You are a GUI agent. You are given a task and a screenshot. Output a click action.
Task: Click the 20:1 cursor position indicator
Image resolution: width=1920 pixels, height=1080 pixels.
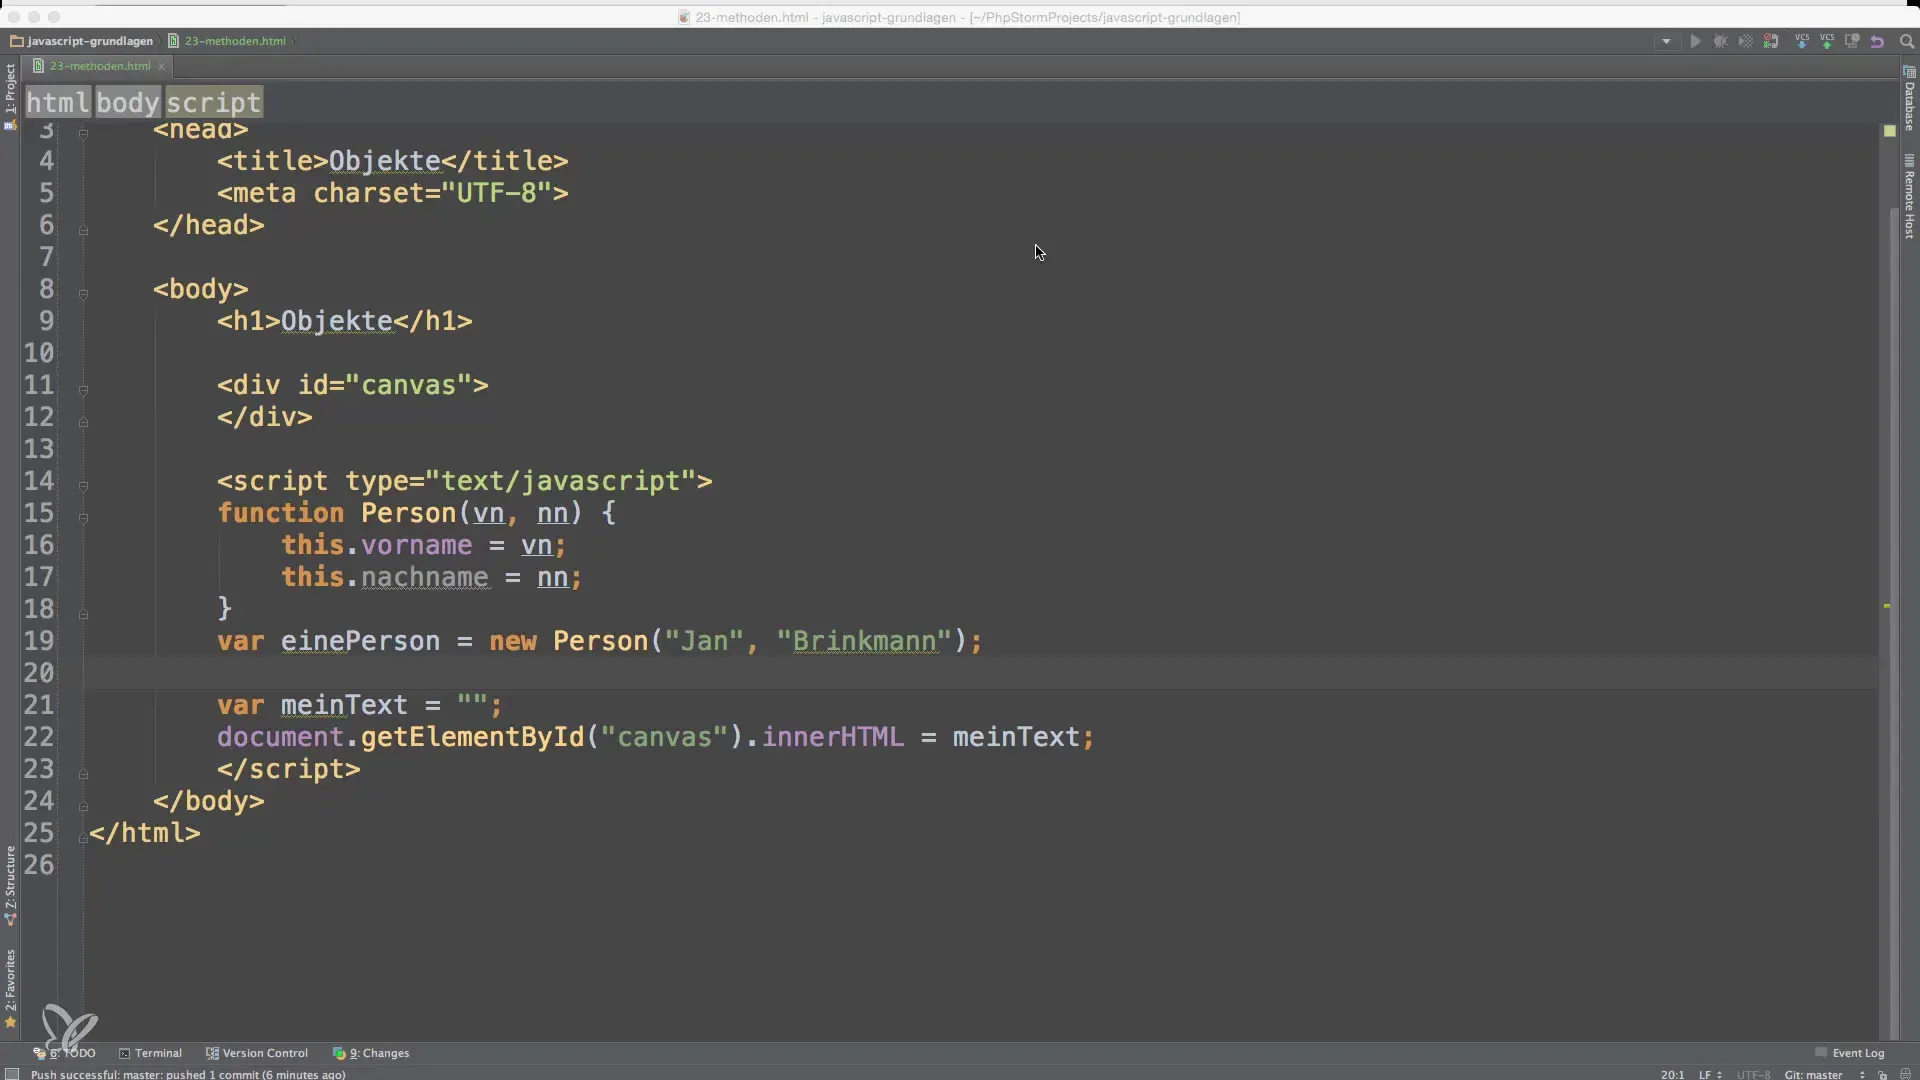tap(1673, 1074)
